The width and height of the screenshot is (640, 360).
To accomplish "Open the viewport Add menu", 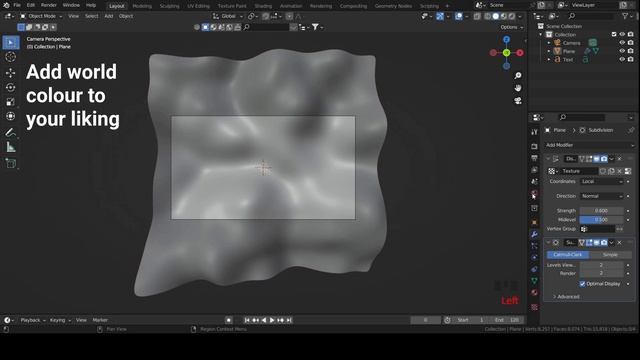I will [x=109, y=16].
